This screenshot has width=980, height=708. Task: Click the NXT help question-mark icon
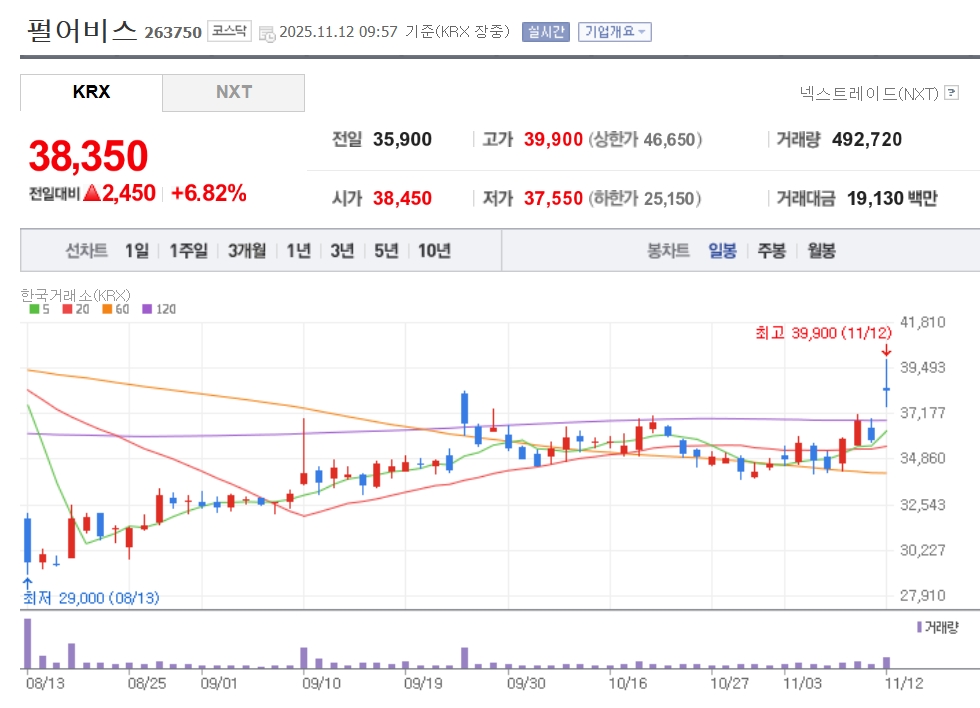point(952,94)
